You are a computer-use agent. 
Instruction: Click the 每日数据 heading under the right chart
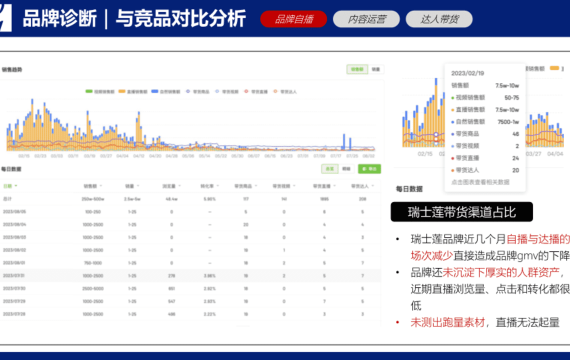point(409,189)
